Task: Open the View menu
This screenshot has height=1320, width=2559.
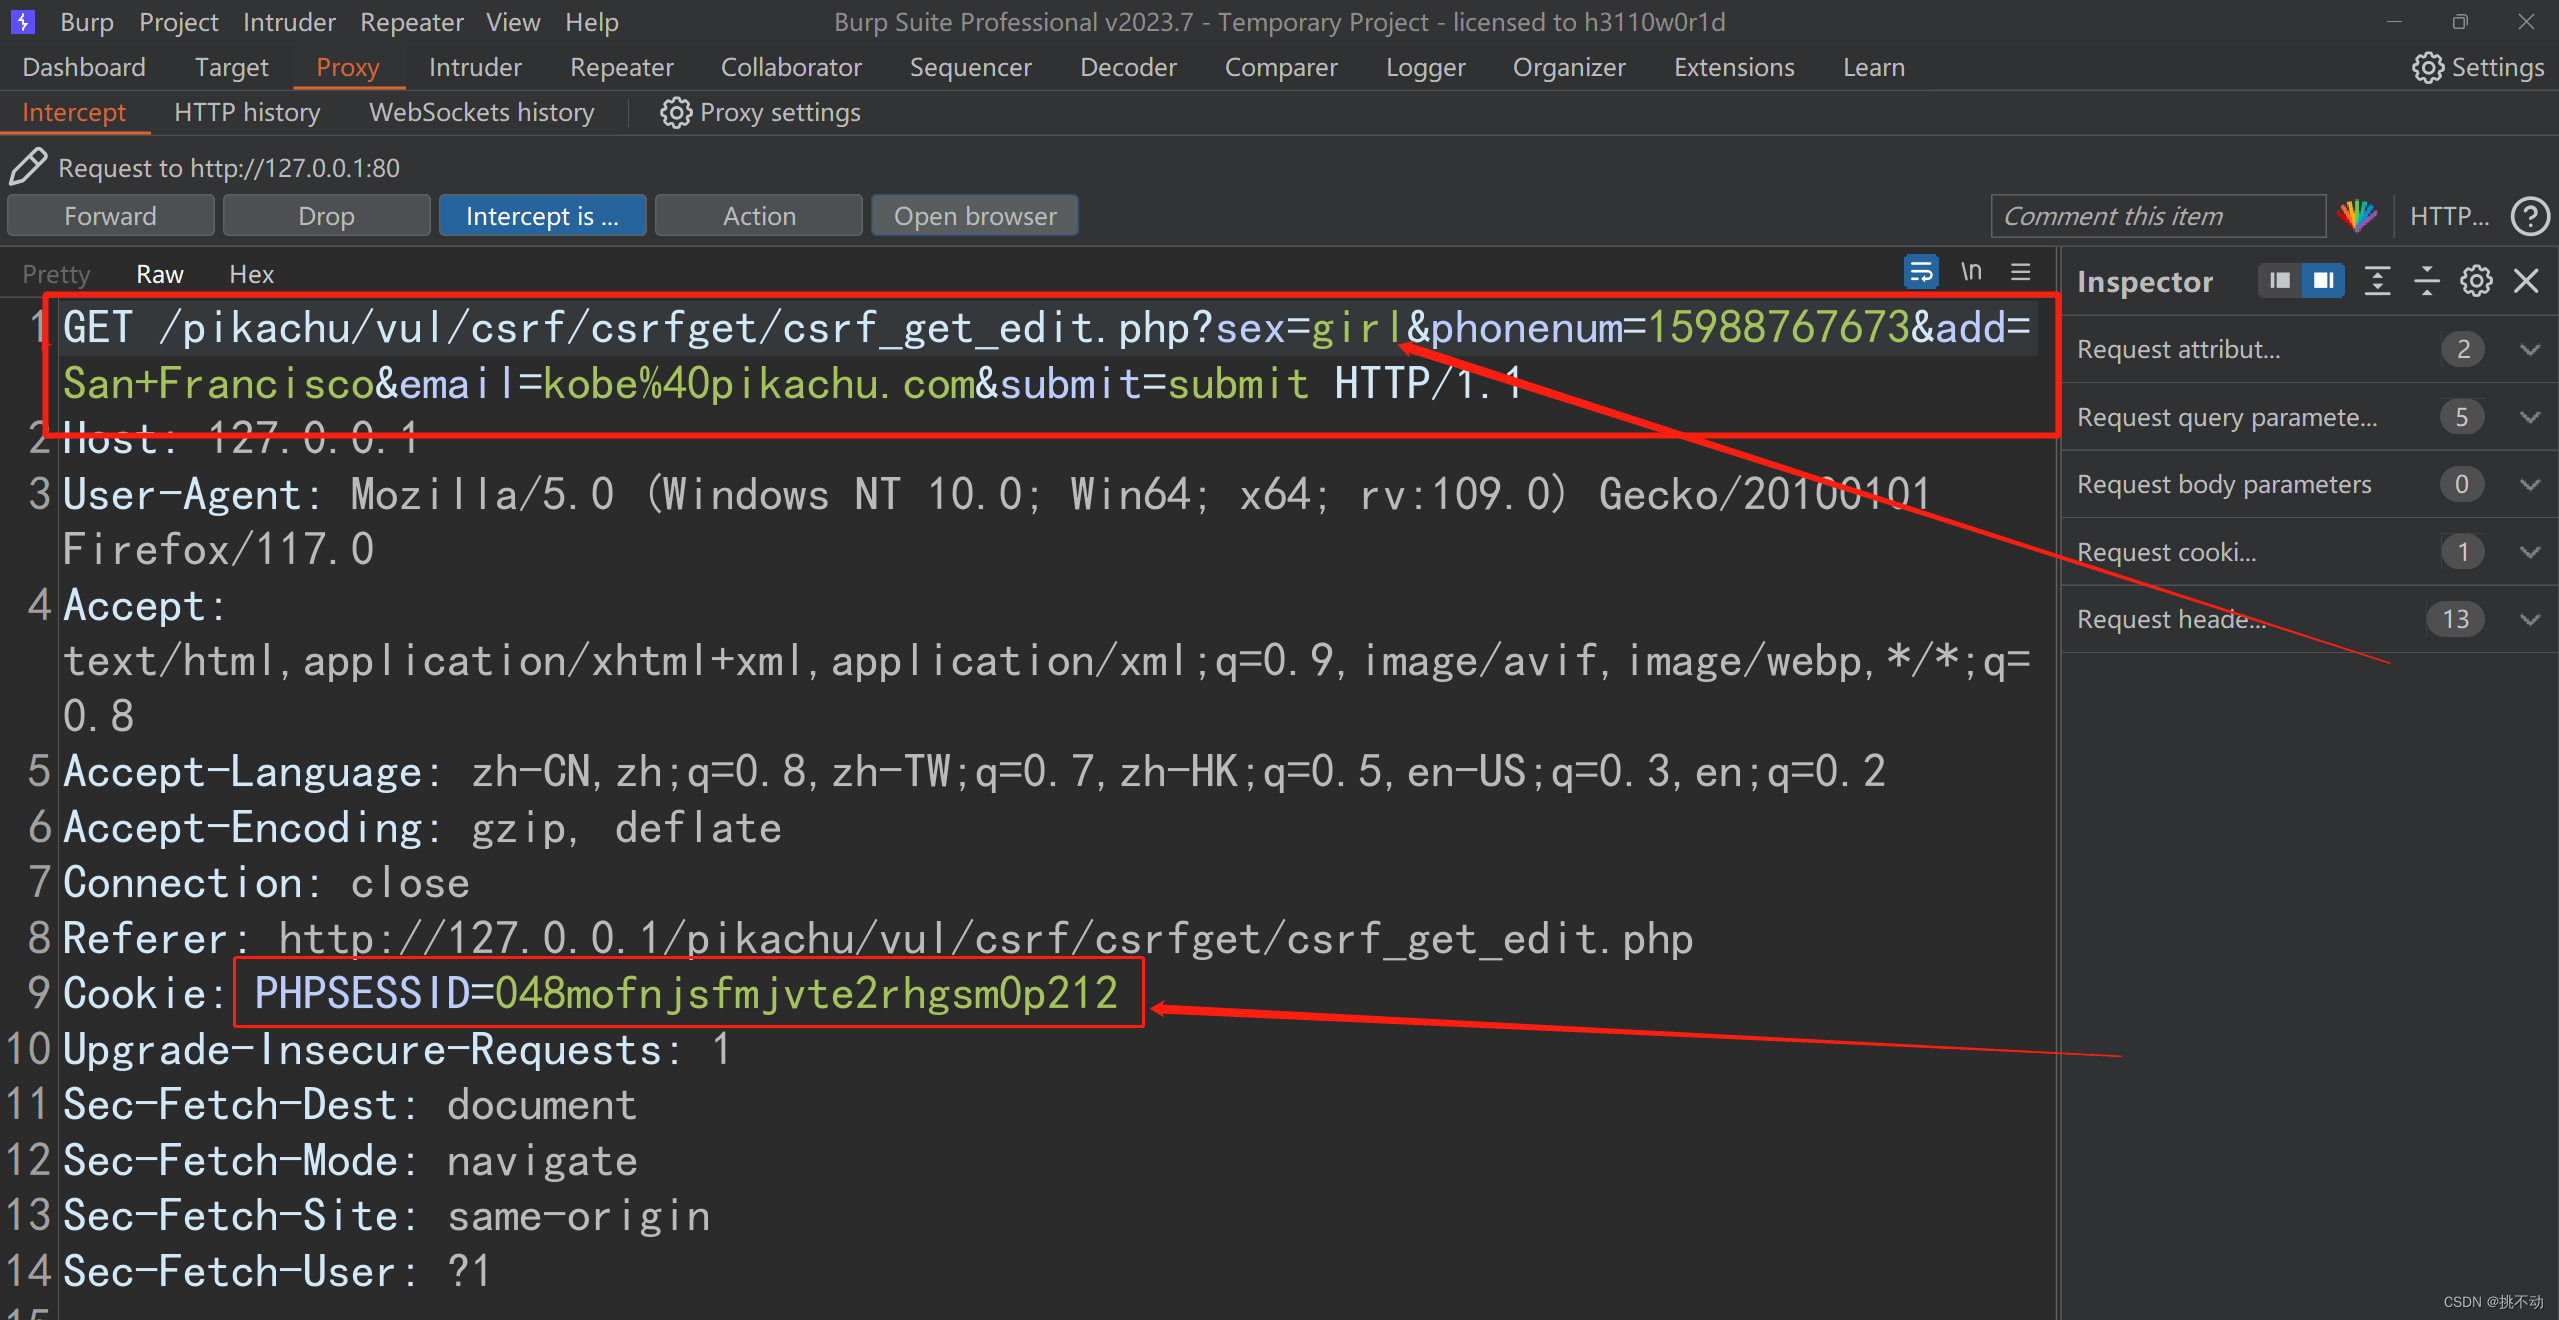Action: tap(513, 22)
